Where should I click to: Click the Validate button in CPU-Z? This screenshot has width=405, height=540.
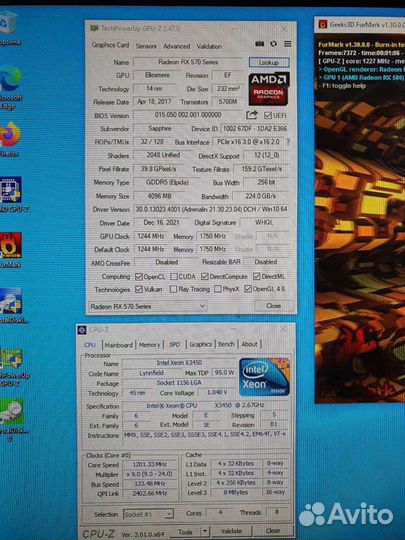[x=231, y=531]
